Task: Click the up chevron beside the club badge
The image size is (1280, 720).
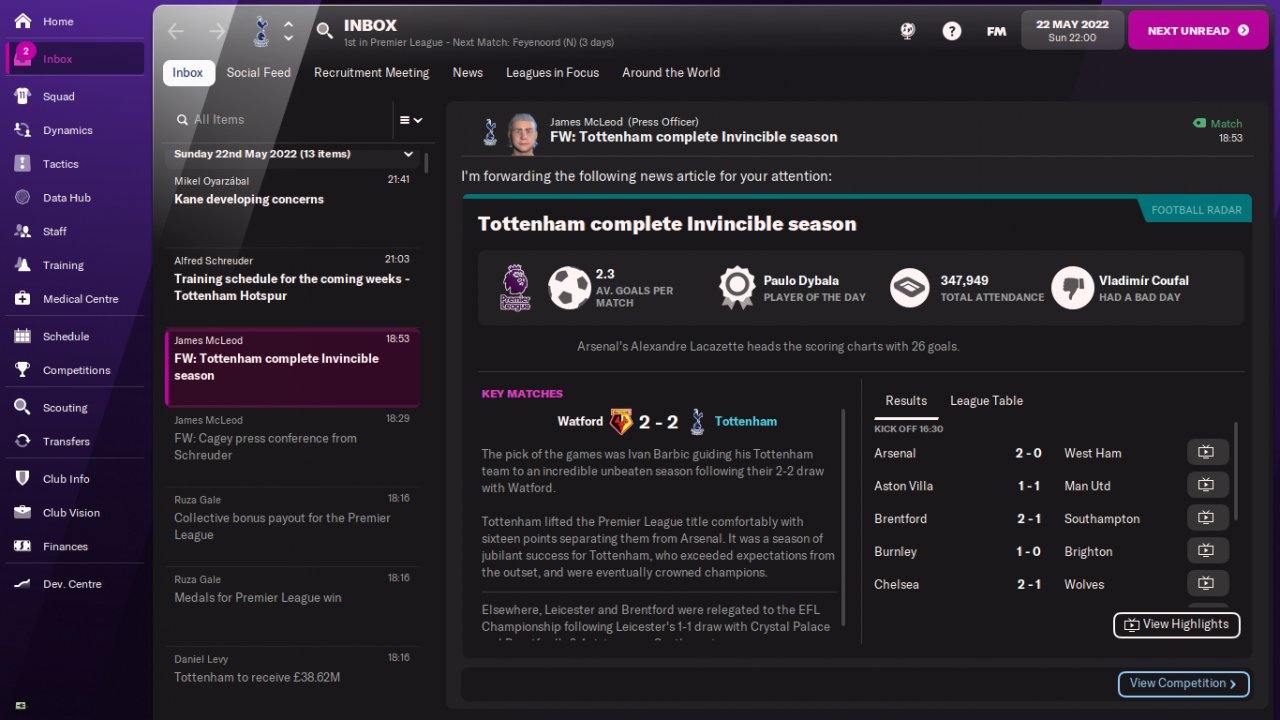Action: coord(289,24)
